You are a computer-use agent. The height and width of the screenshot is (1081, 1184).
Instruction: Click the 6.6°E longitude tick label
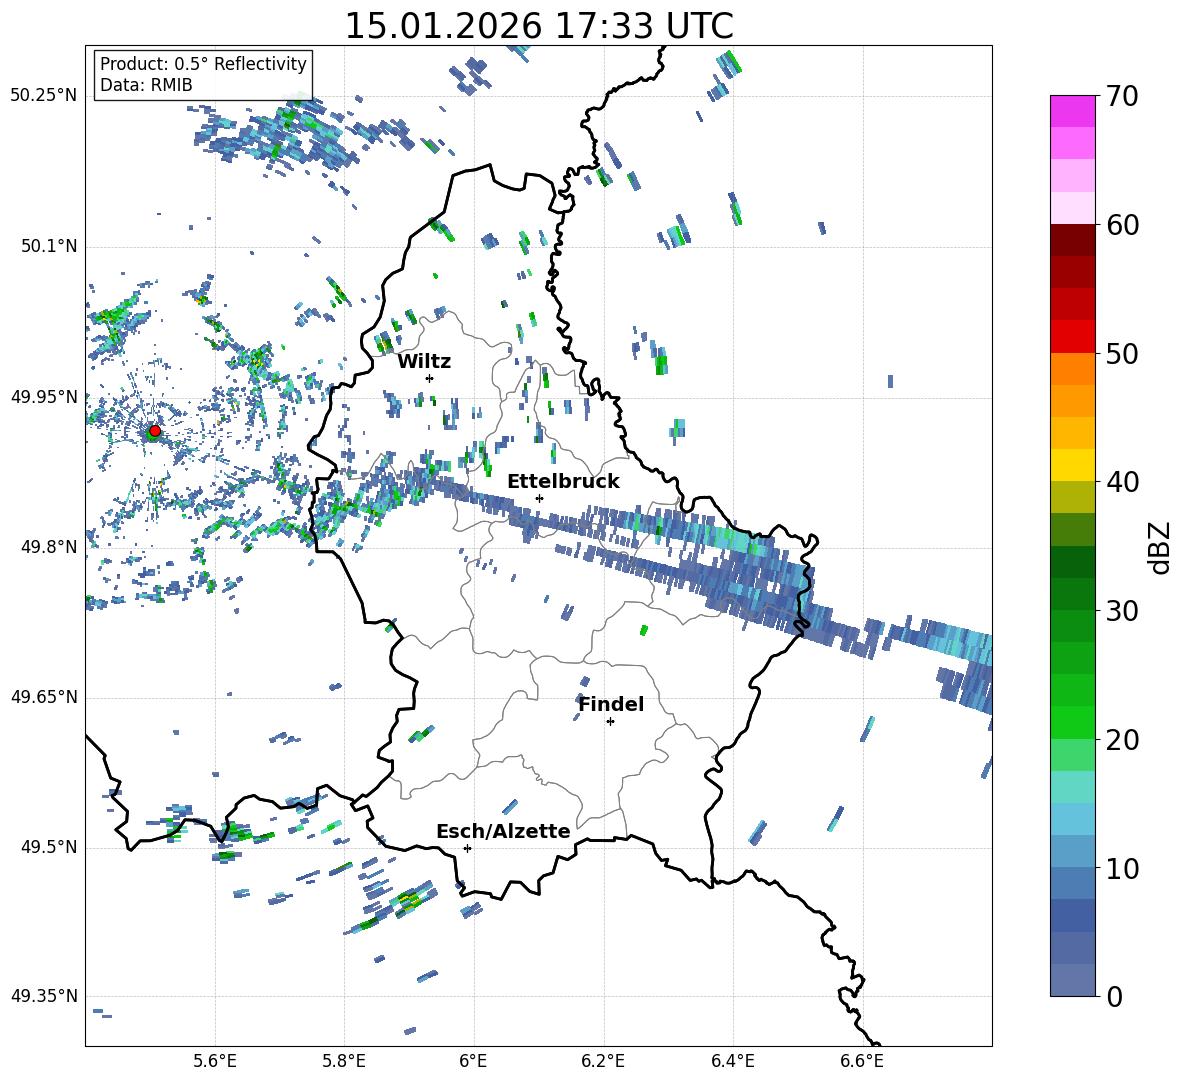pos(862,1061)
